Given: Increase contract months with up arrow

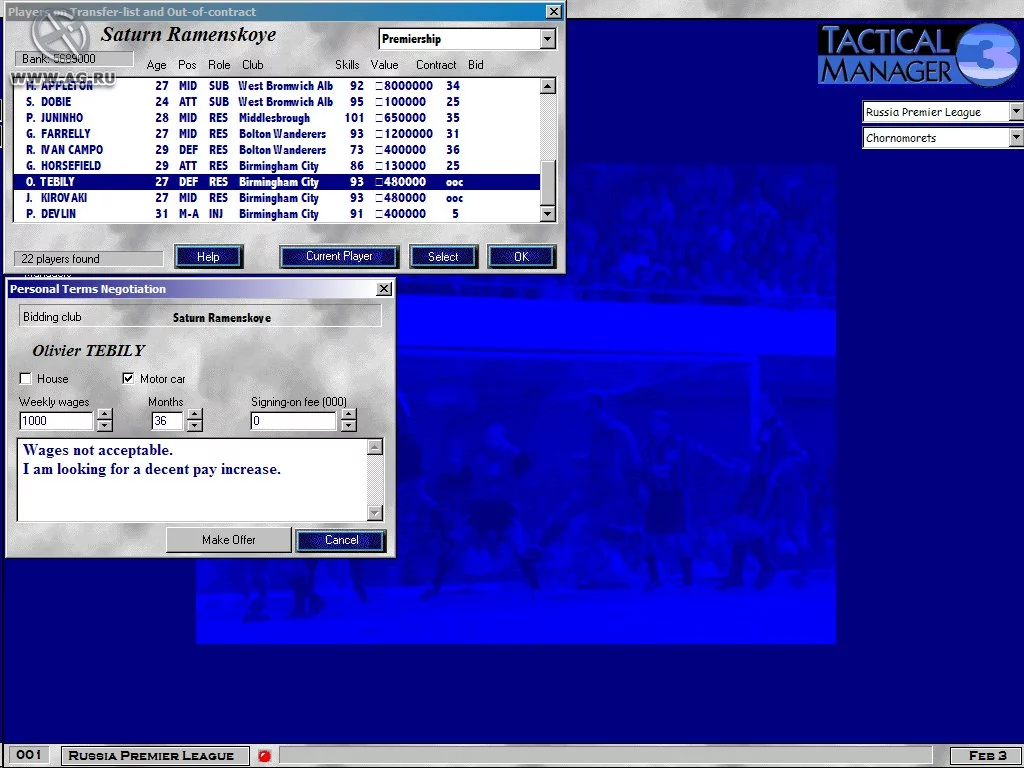Looking at the screenshot, I should click(x=194, y=415).
